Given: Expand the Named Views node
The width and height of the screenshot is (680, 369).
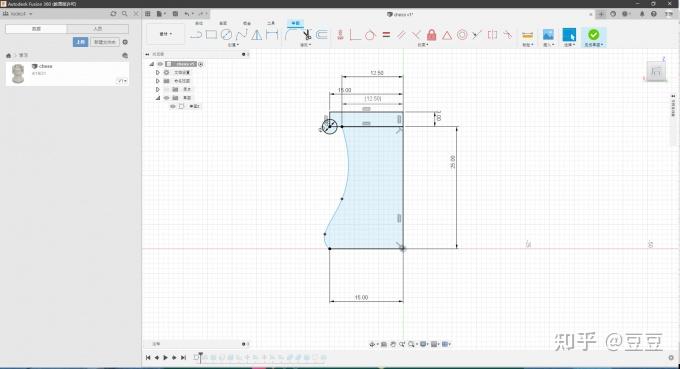Looking at the screenshot, I should (x=158, y=81).
